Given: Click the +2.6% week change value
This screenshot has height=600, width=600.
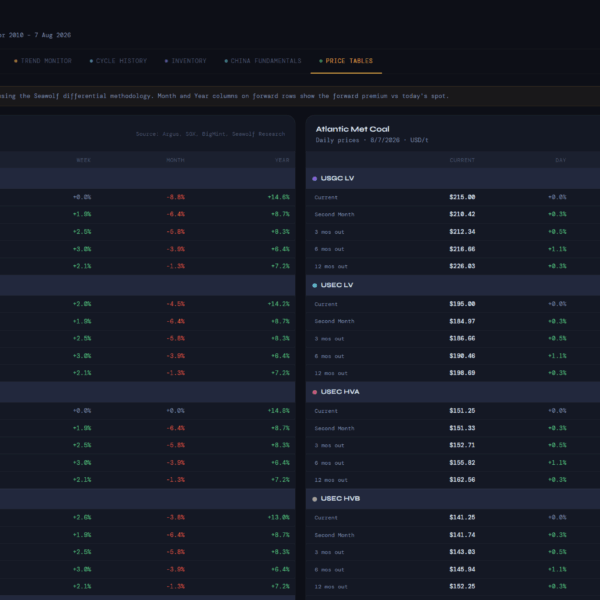Looking at the screenshot, I should pos(82,517).
